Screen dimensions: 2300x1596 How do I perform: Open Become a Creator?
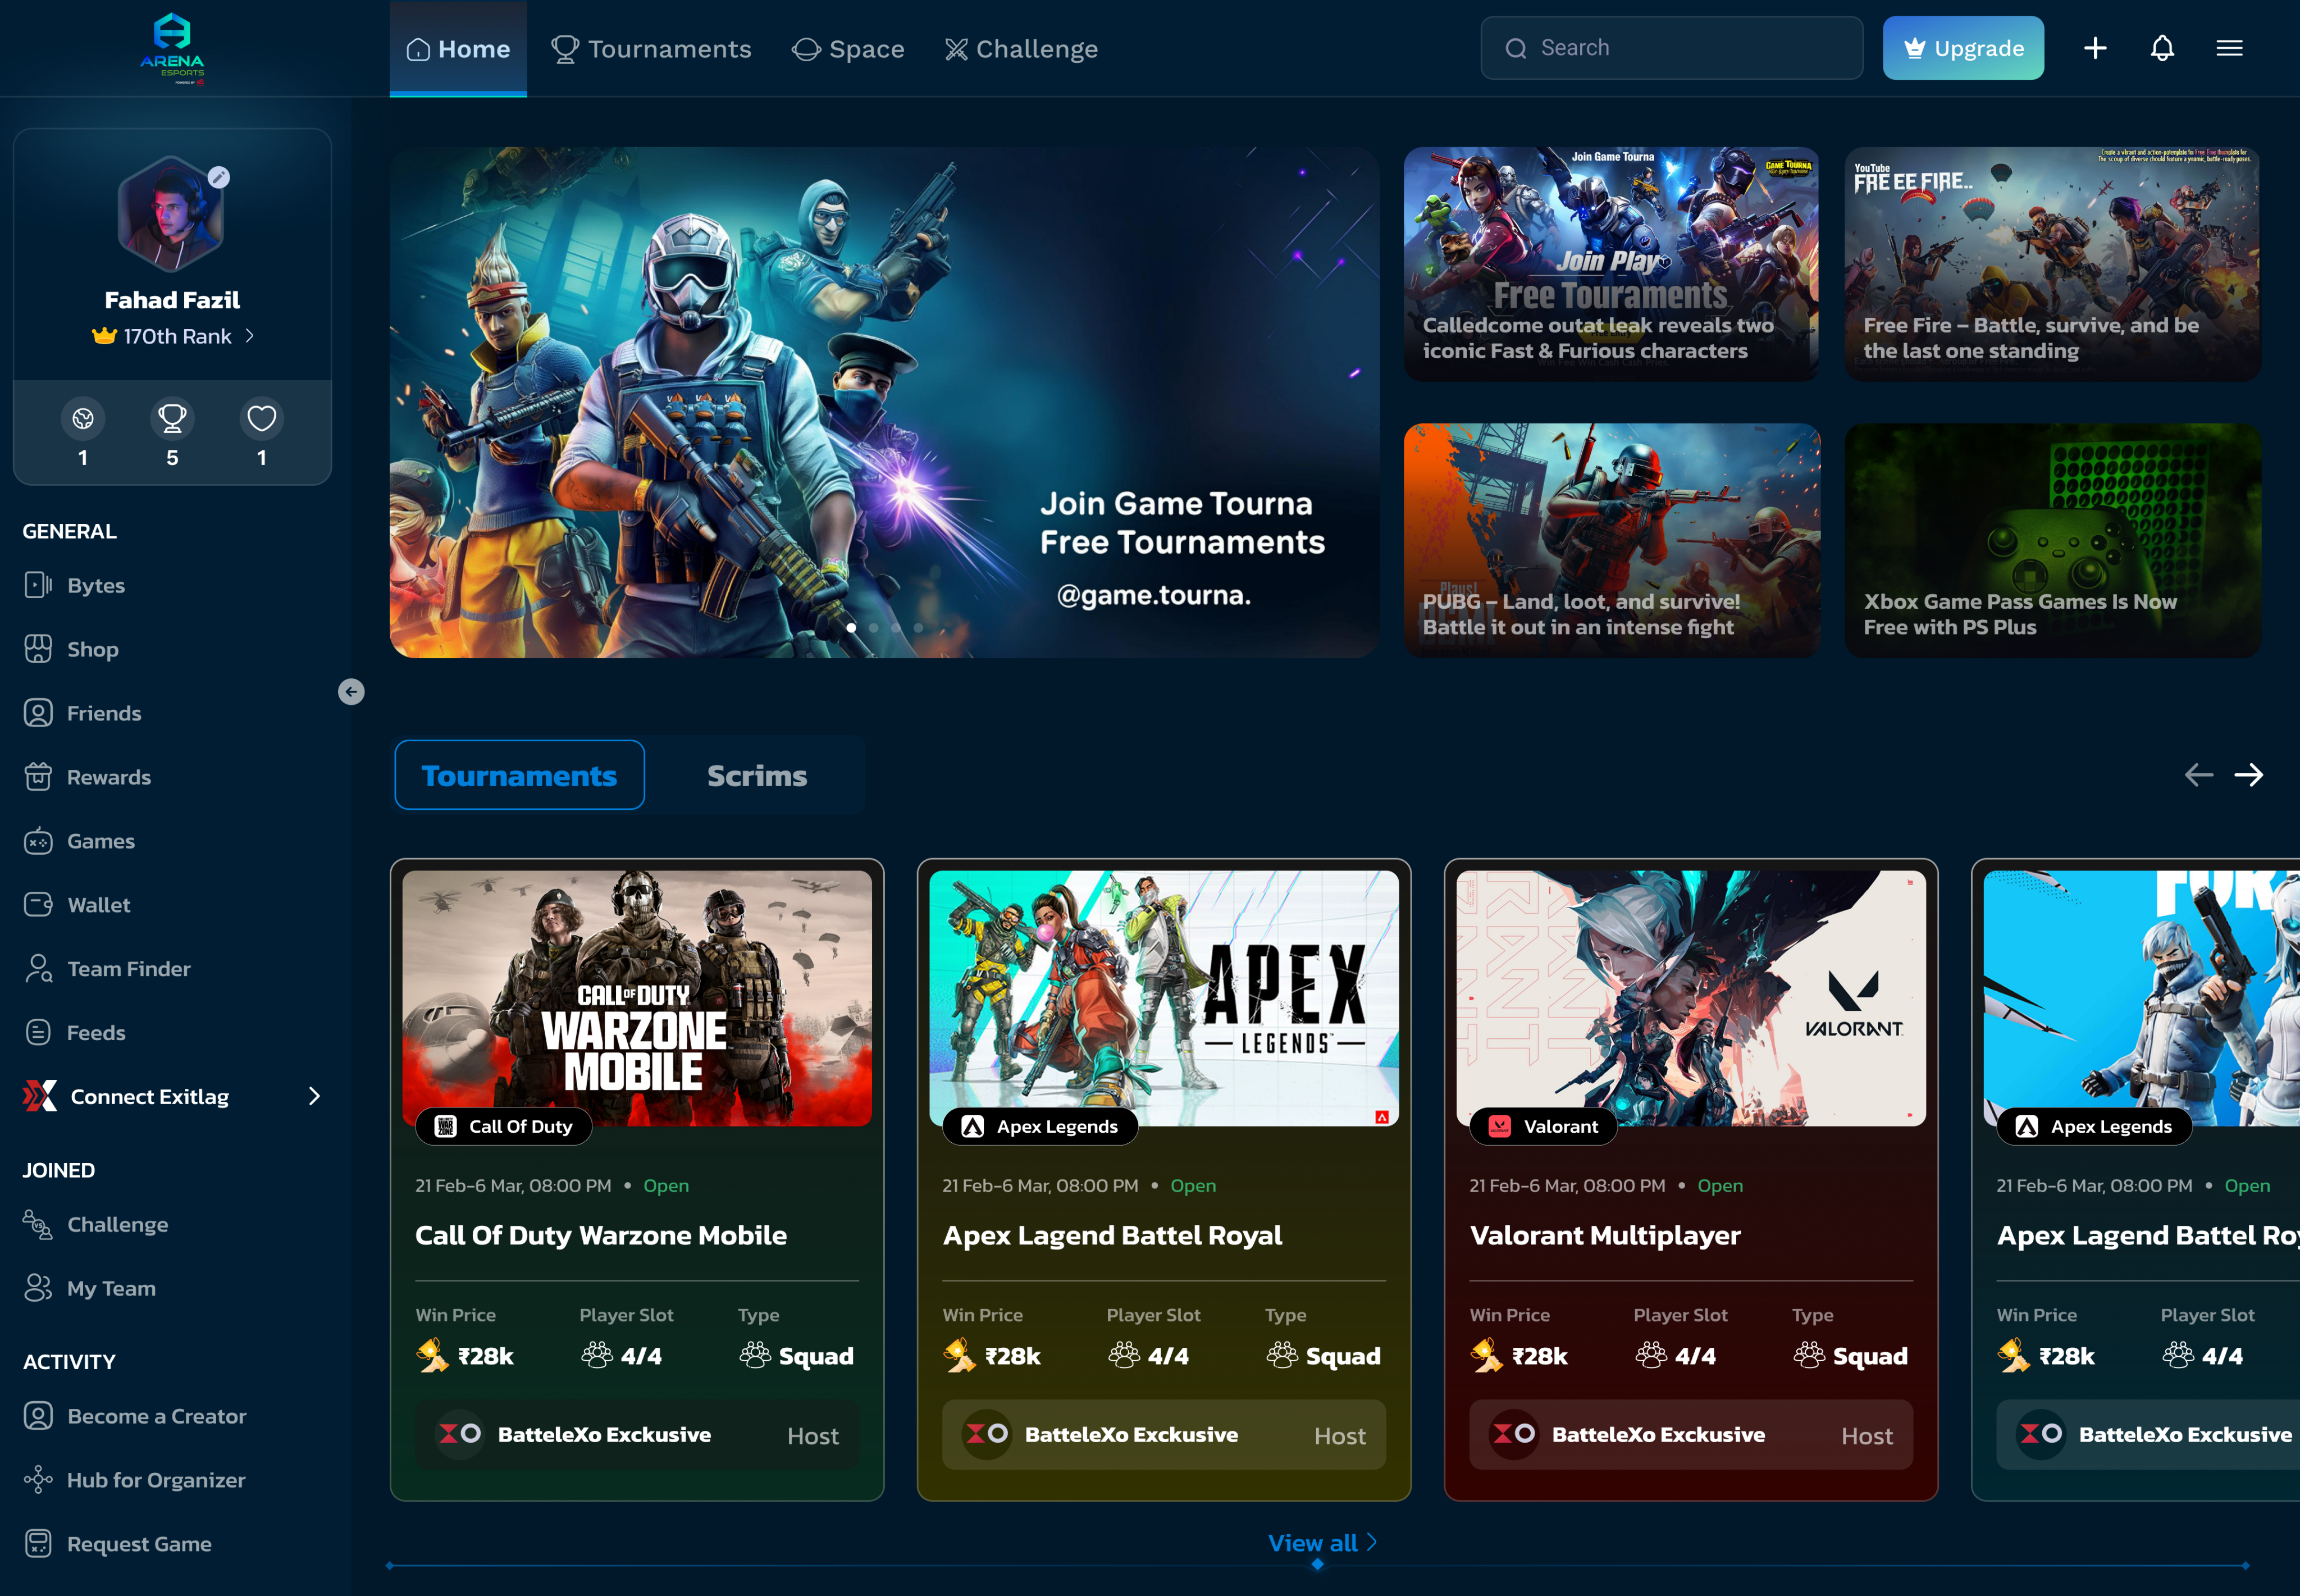click(134, 1416)
